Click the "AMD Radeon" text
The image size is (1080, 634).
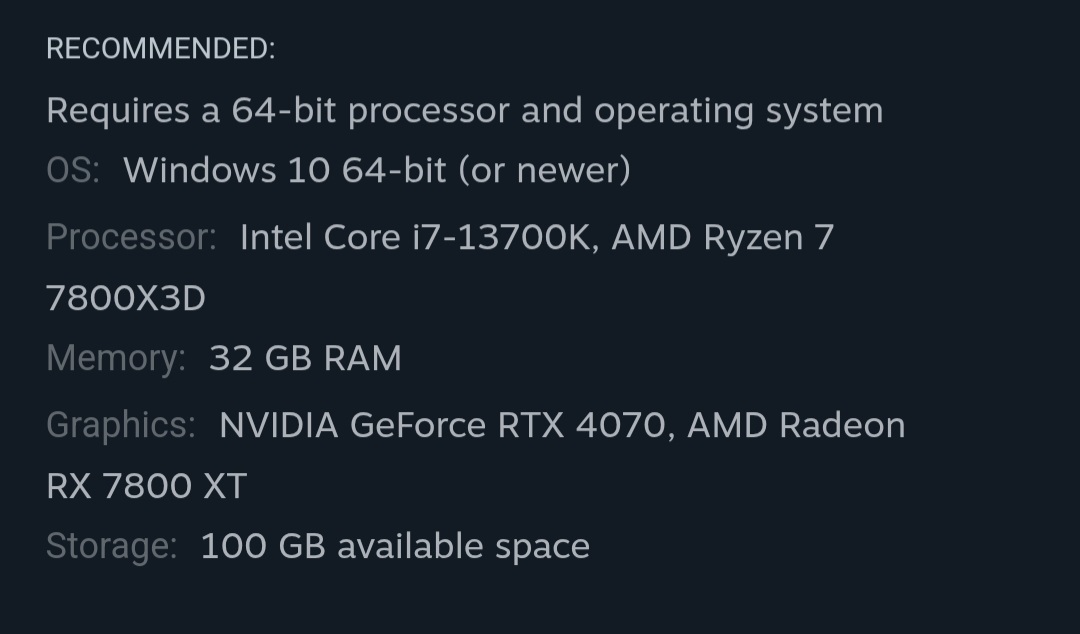pyautogui.click(x=796, y=425)
